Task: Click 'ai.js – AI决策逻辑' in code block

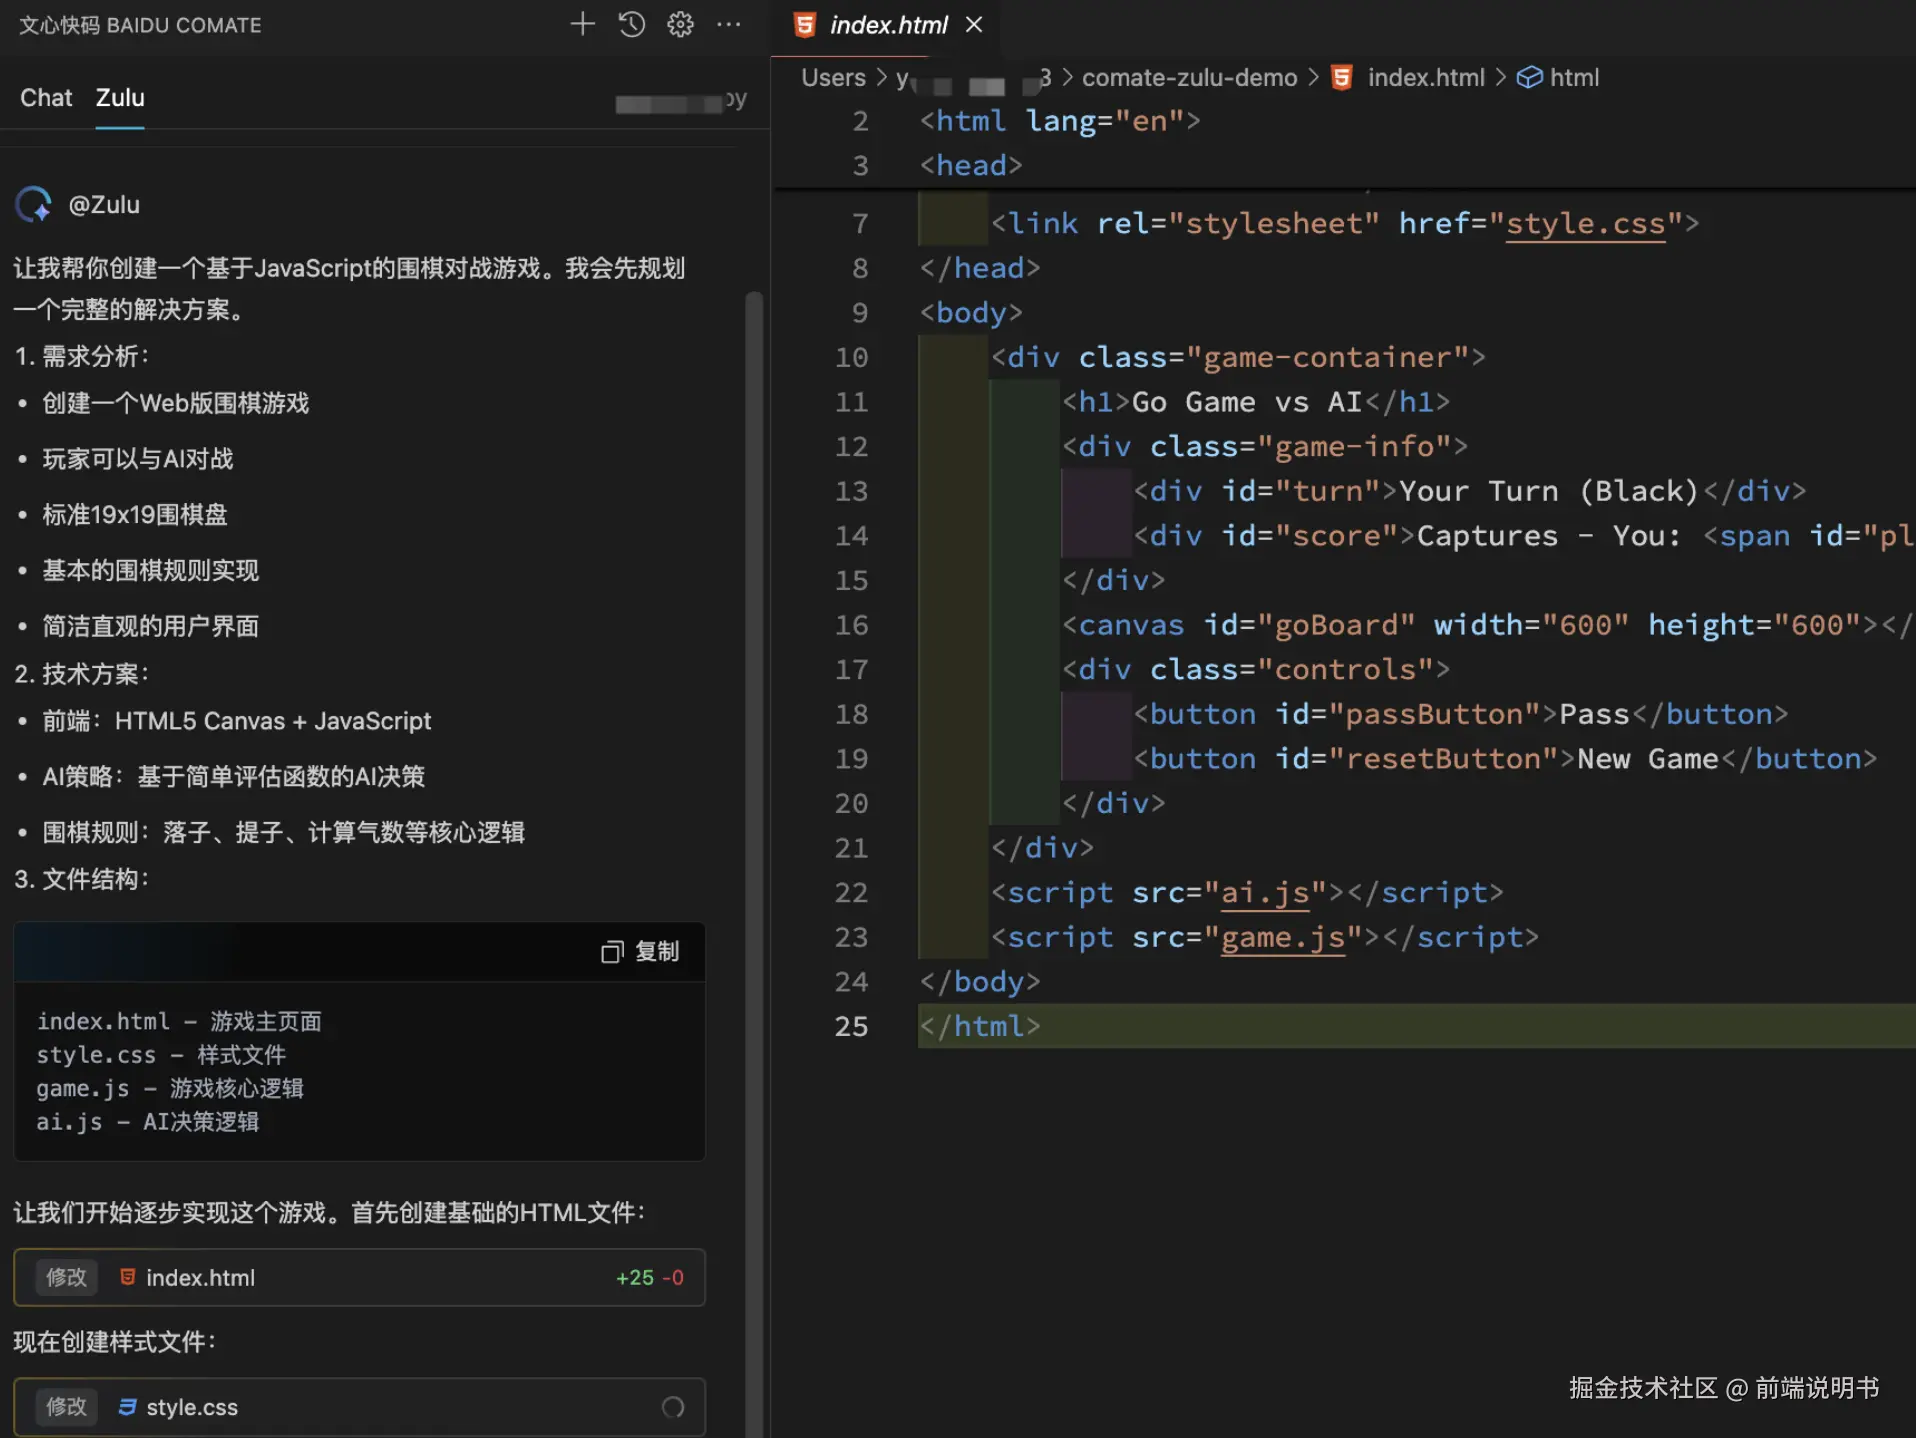Action: coord(147,1122)
